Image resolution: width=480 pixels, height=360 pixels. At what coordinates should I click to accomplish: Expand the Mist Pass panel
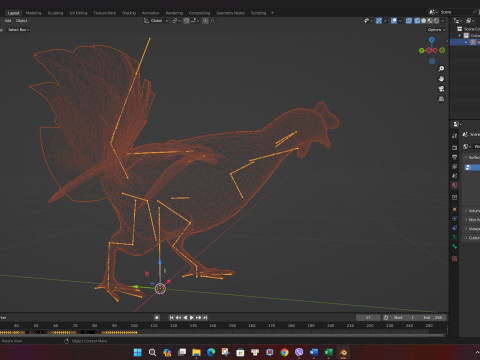[x=472, y=220]
